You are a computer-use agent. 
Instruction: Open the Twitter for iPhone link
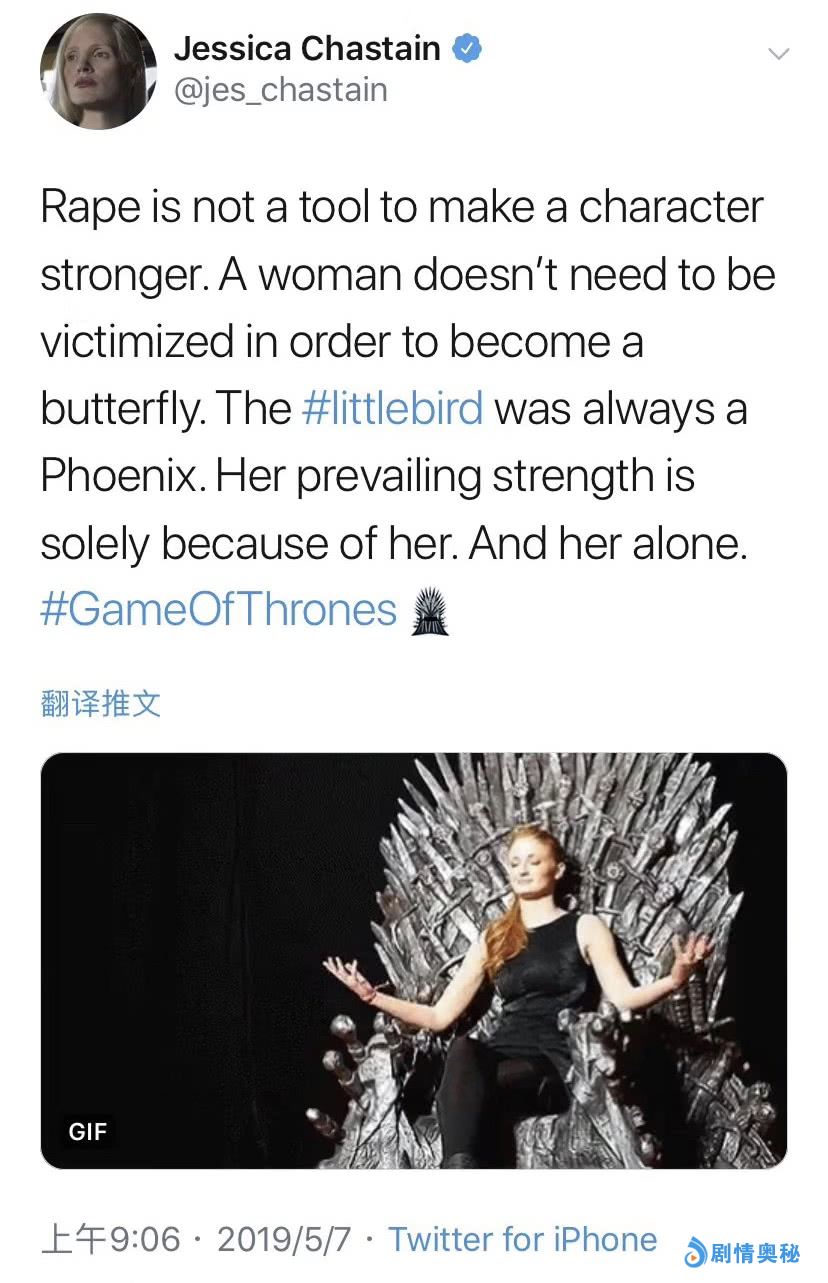[x=522, y=1239]
